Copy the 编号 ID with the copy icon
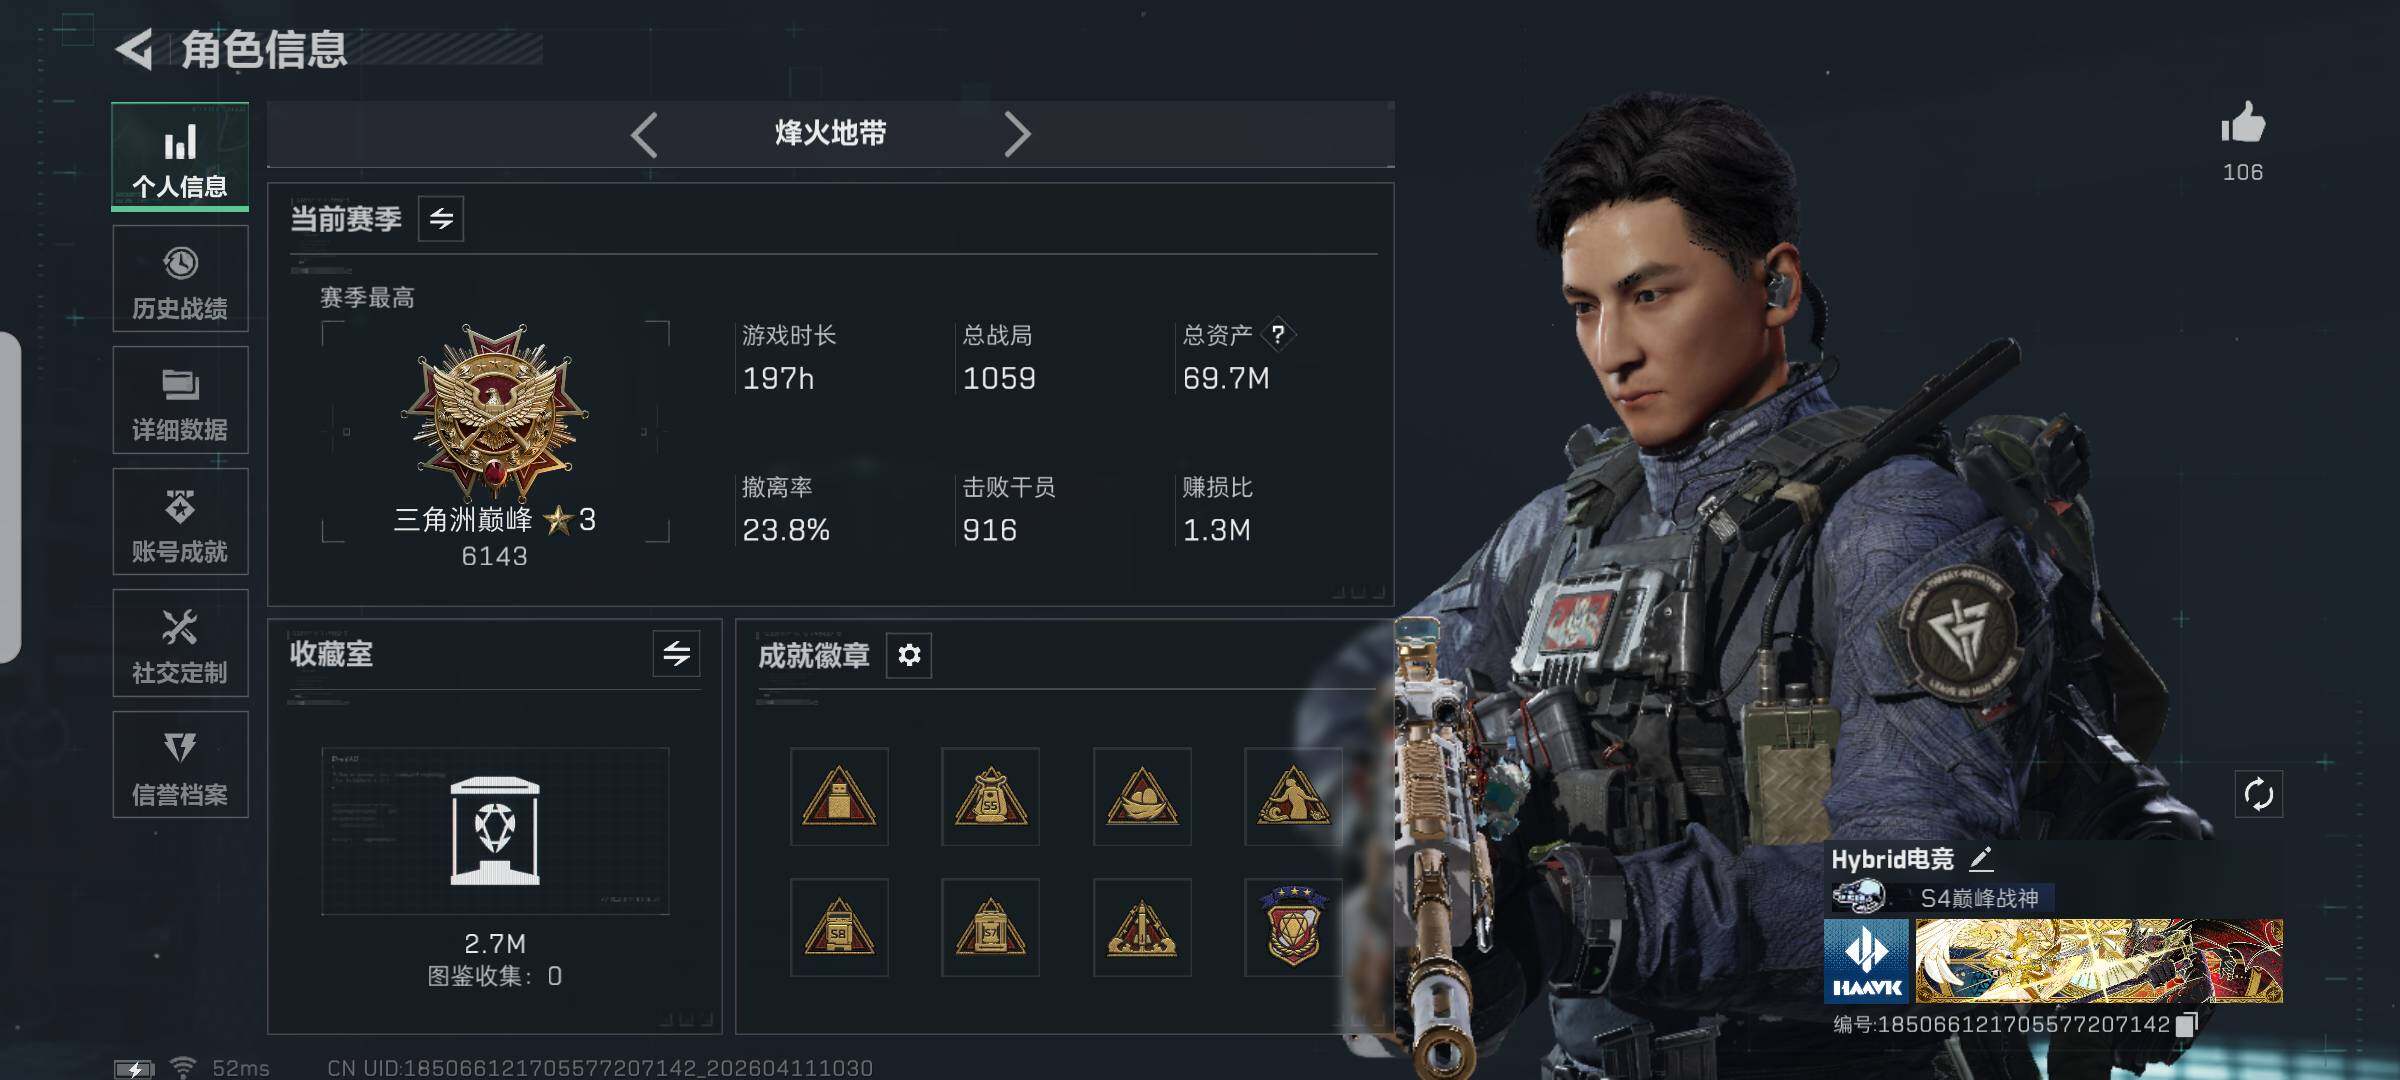Image resolution: width=2400 pixels, height=1080 pixels. [2187, 1024]
